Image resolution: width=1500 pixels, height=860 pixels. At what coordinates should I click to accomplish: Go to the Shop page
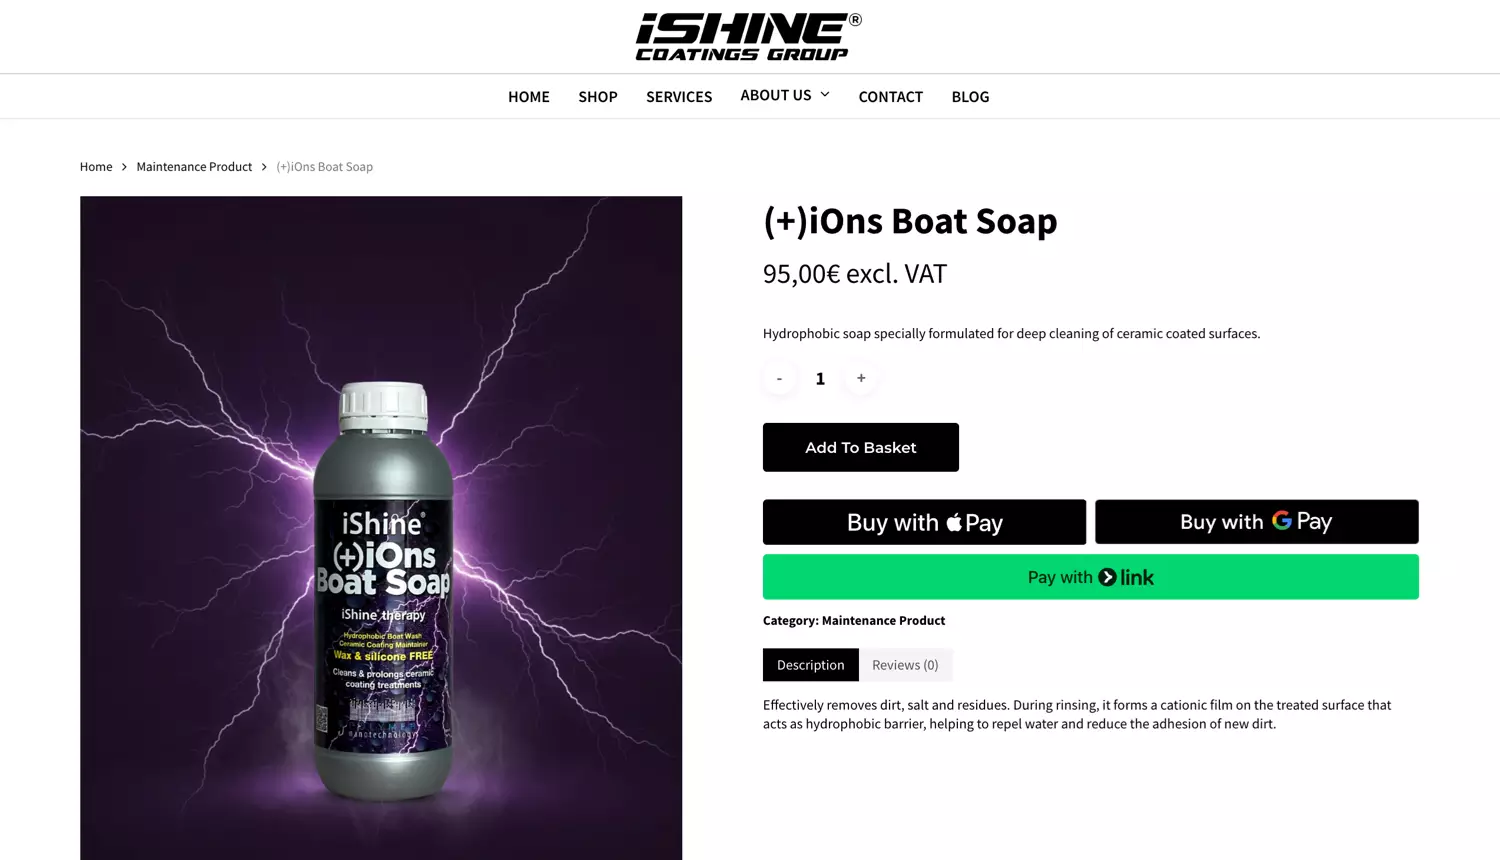[598, 97]
